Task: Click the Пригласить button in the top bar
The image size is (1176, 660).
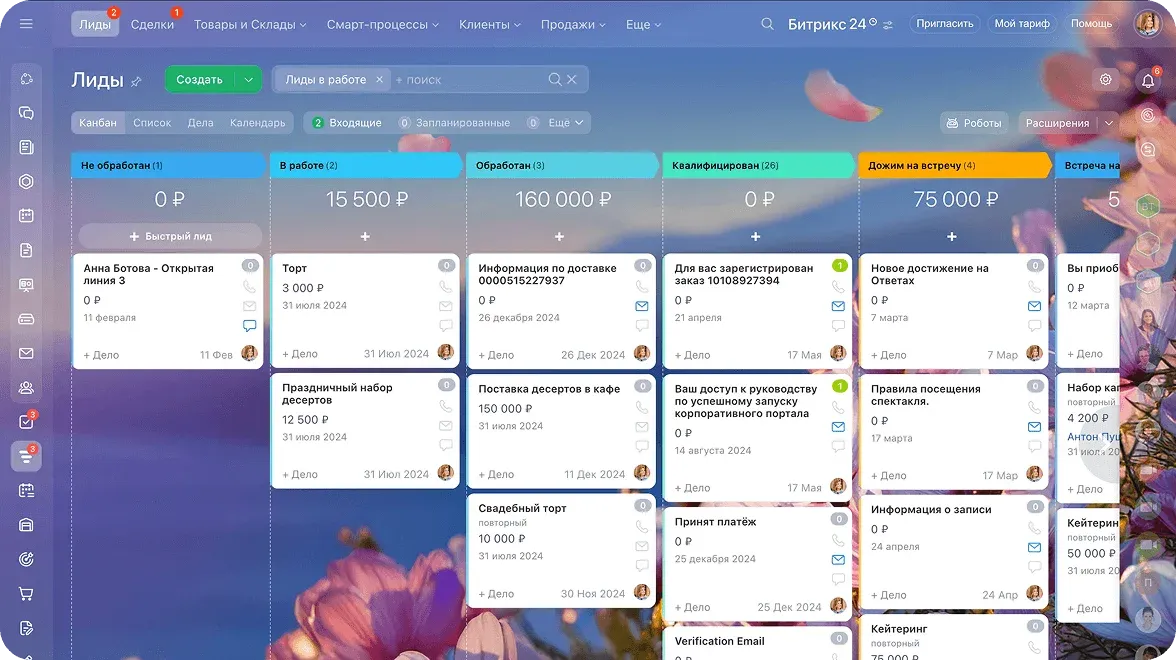Action: (x=944, y=23)
